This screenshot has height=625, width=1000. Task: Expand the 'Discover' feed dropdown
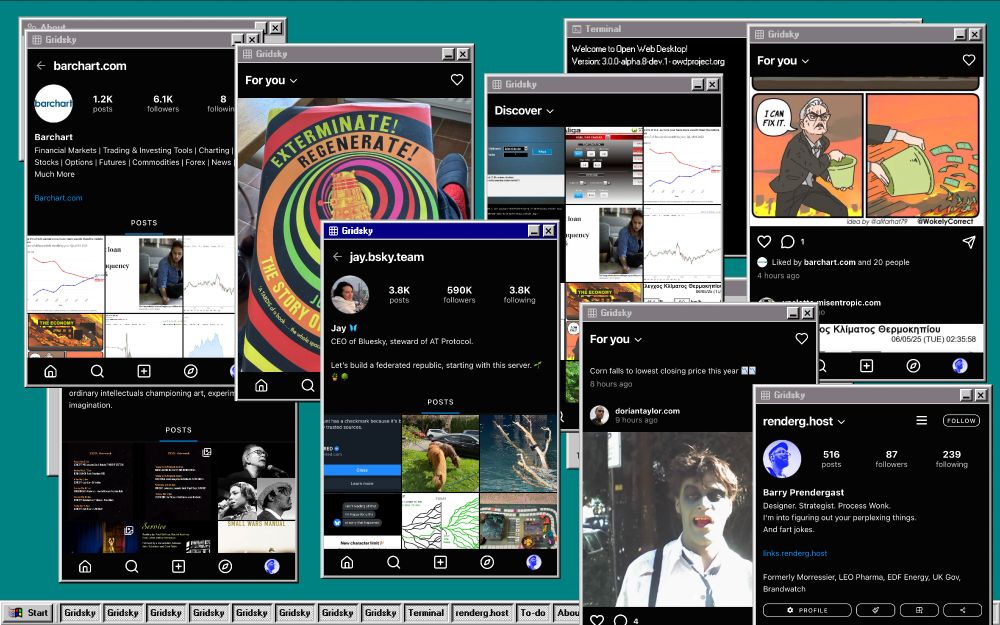tap(524, 111)
